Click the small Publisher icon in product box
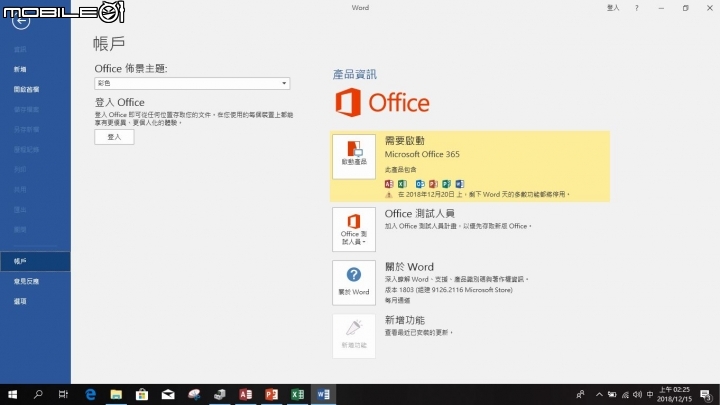 [446, 184]
